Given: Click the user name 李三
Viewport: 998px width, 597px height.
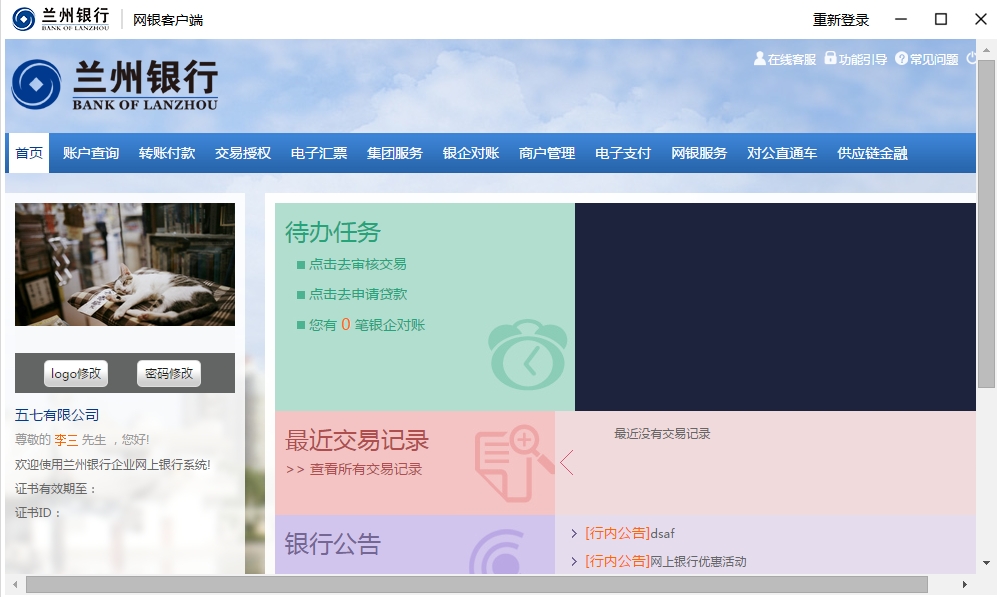Looking at the screenshot, I should coord(66,440).
